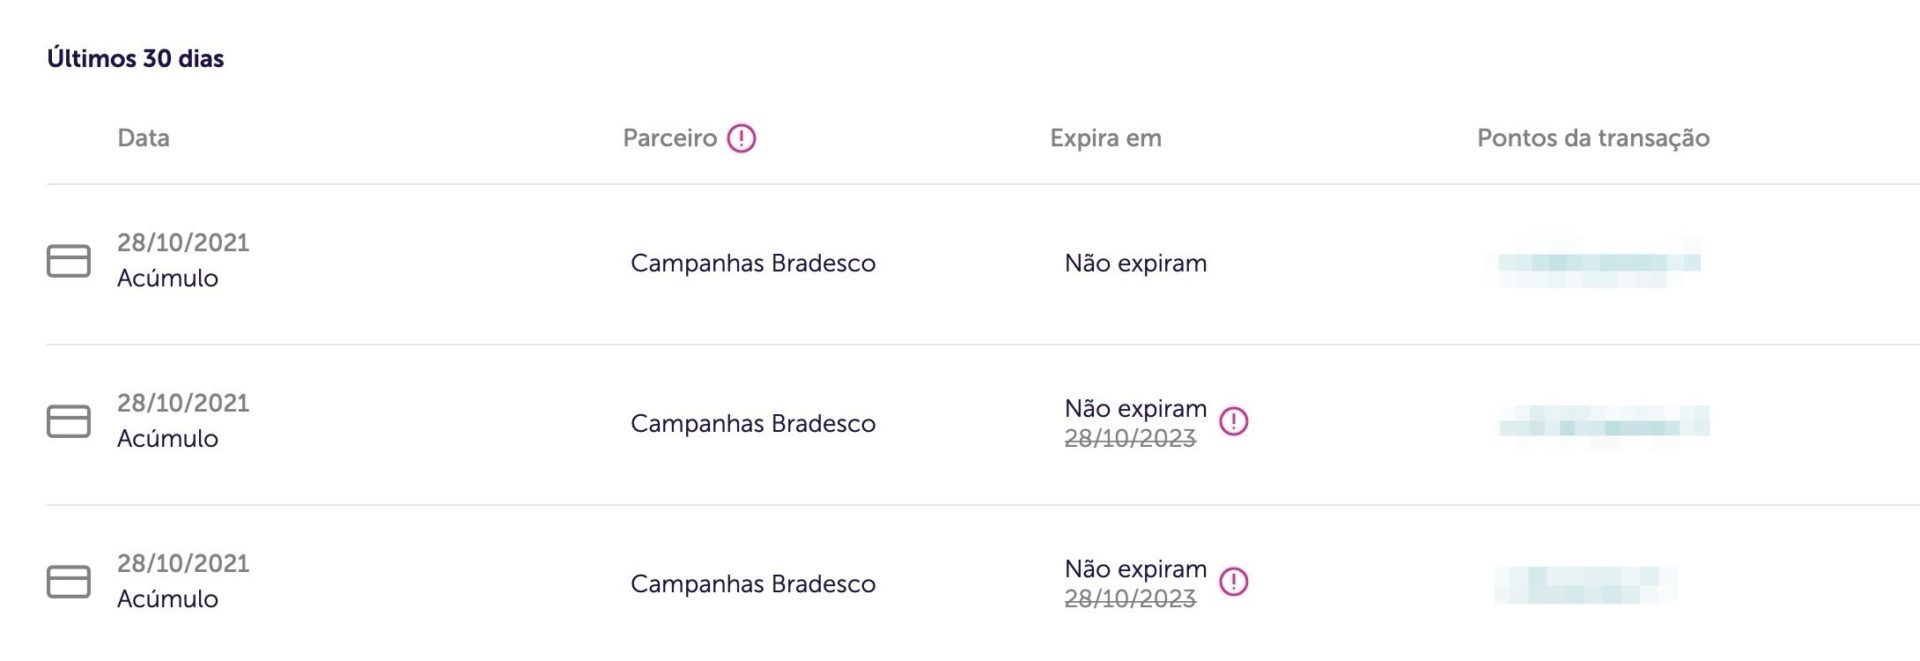Click Campanhas Bradesco in the third row

[x=753, y=584]
